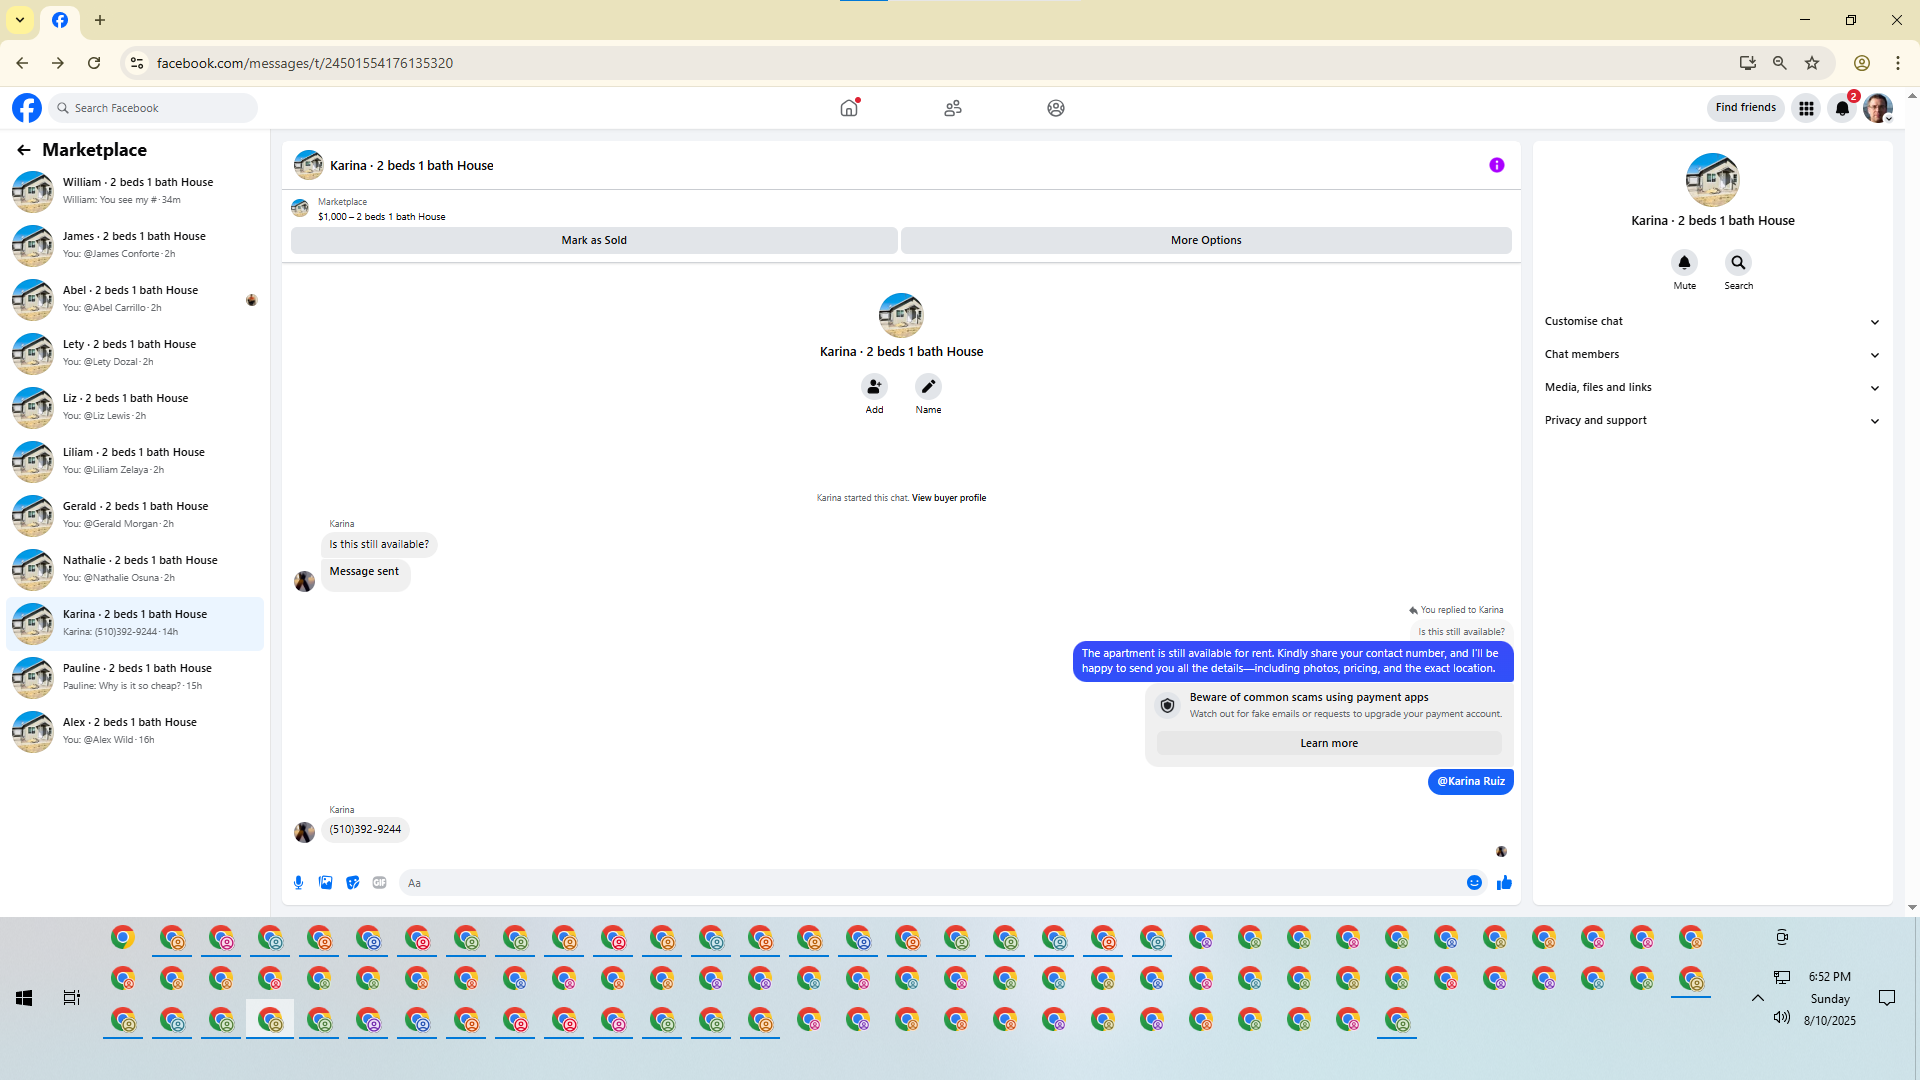Open the emoji picker in message box
Viewport: 1920px width, 1080px height.
pos(1474,882)
